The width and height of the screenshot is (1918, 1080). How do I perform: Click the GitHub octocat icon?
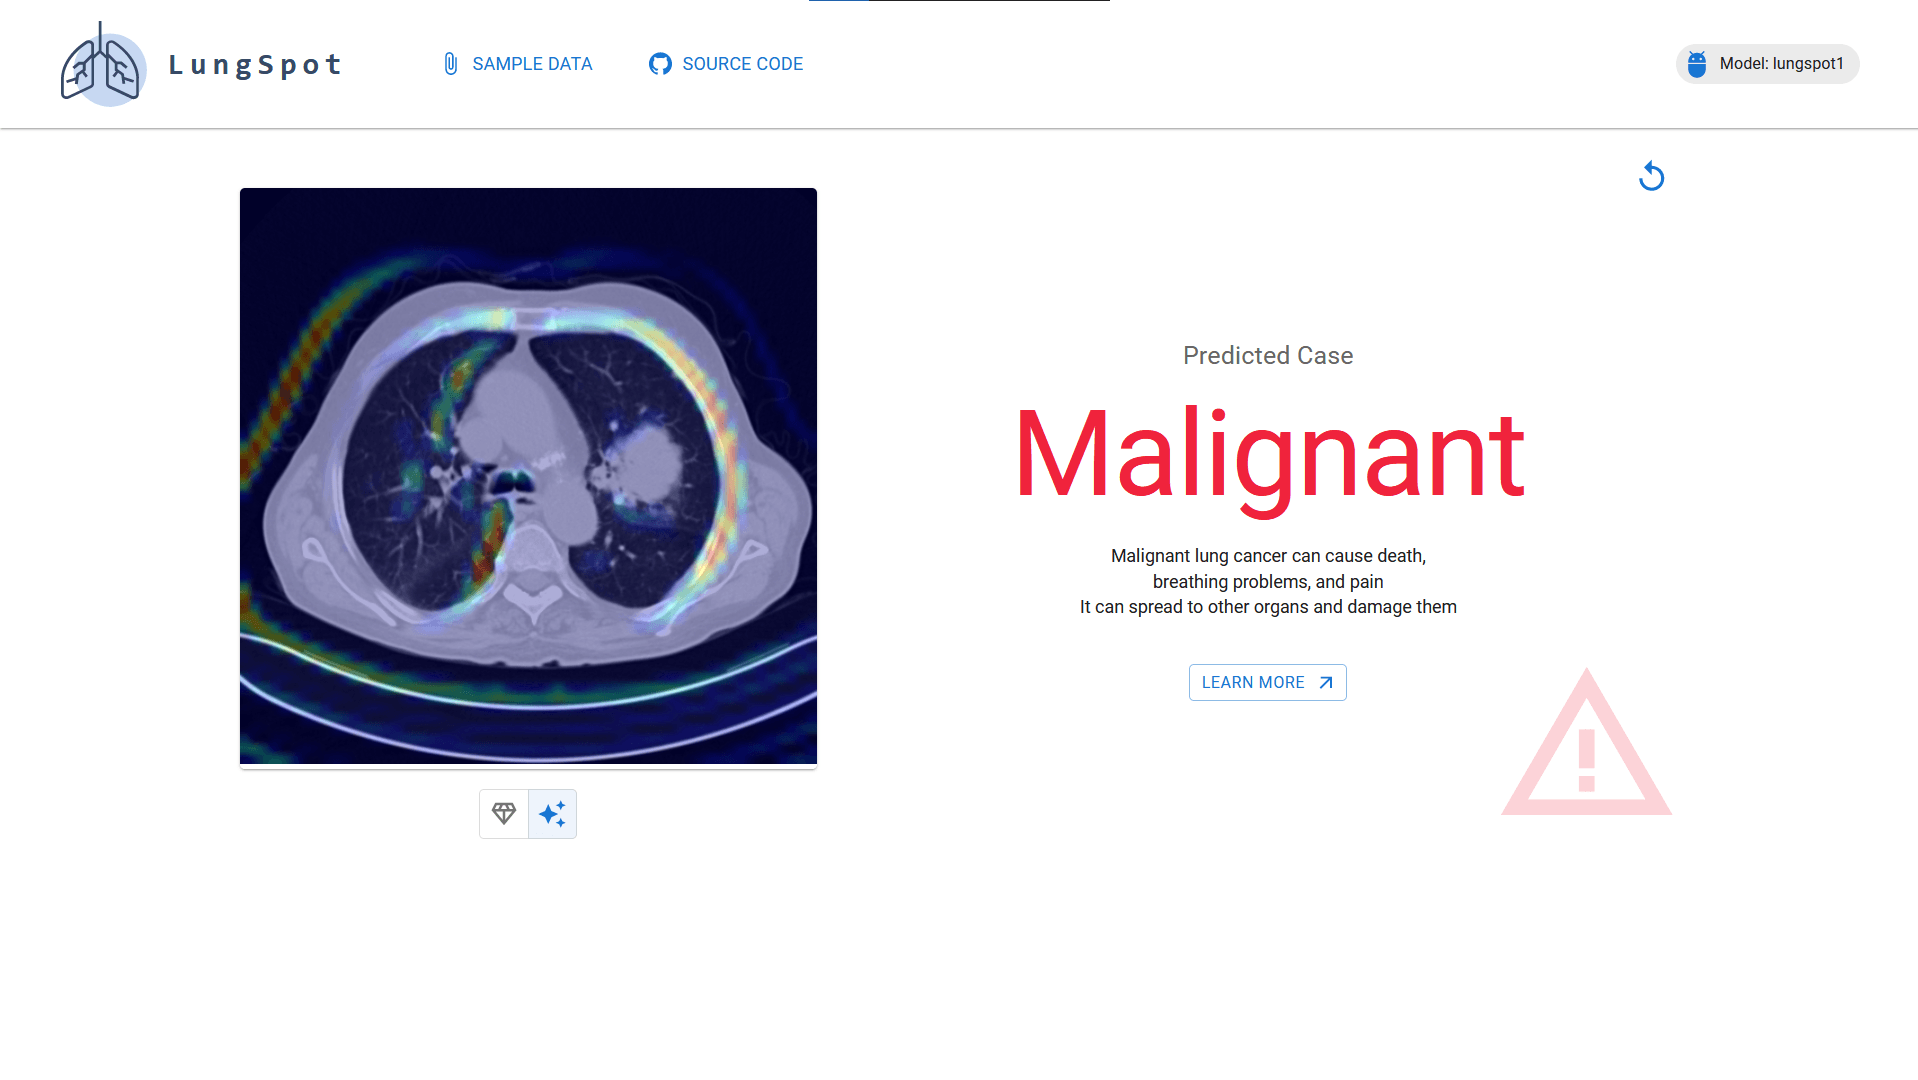(660, 64)
